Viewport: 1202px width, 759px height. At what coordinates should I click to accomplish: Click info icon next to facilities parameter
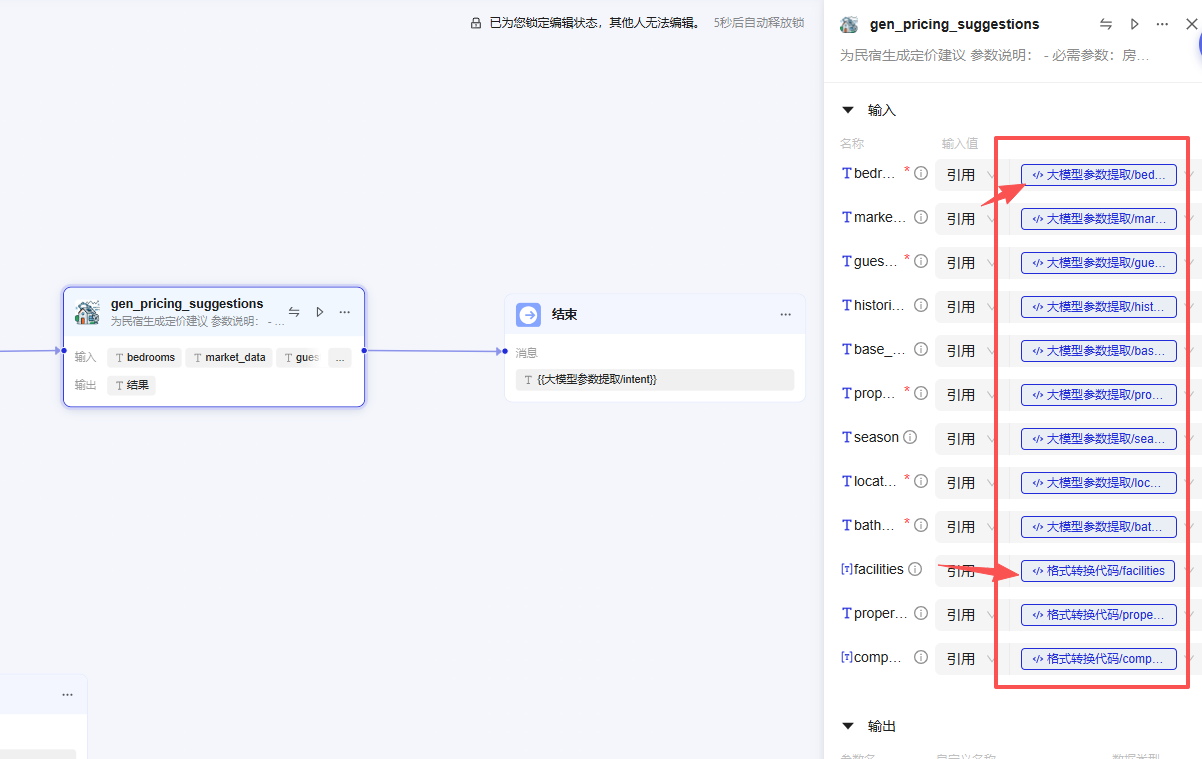click(915, 569)
